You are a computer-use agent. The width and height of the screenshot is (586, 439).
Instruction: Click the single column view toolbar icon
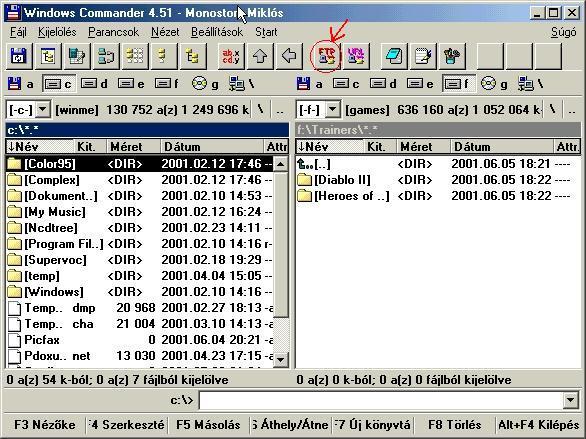pos(164,56)
